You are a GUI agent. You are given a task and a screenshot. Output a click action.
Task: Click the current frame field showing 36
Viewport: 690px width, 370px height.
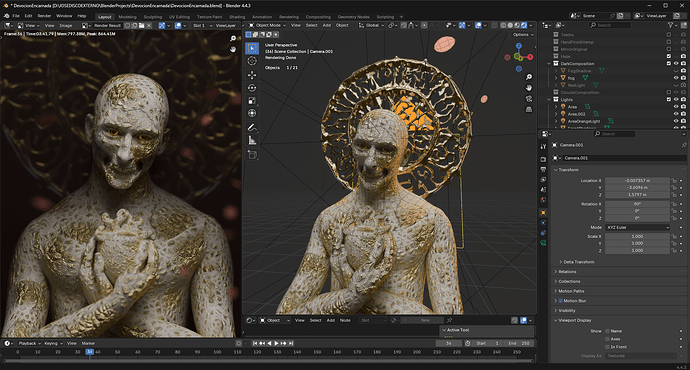[449, 343]
